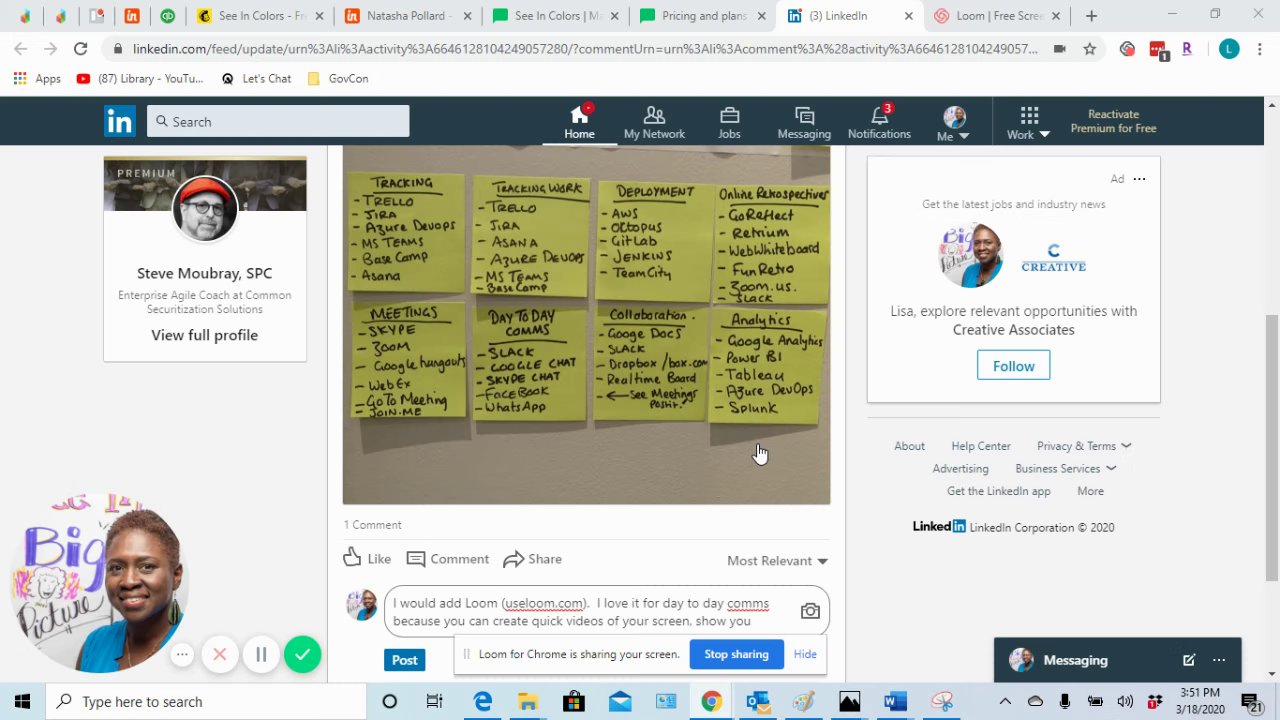1280x720 pixels.
Task: Expand Privacy & Terms footer menu
Action: [x=1084, y=446]
